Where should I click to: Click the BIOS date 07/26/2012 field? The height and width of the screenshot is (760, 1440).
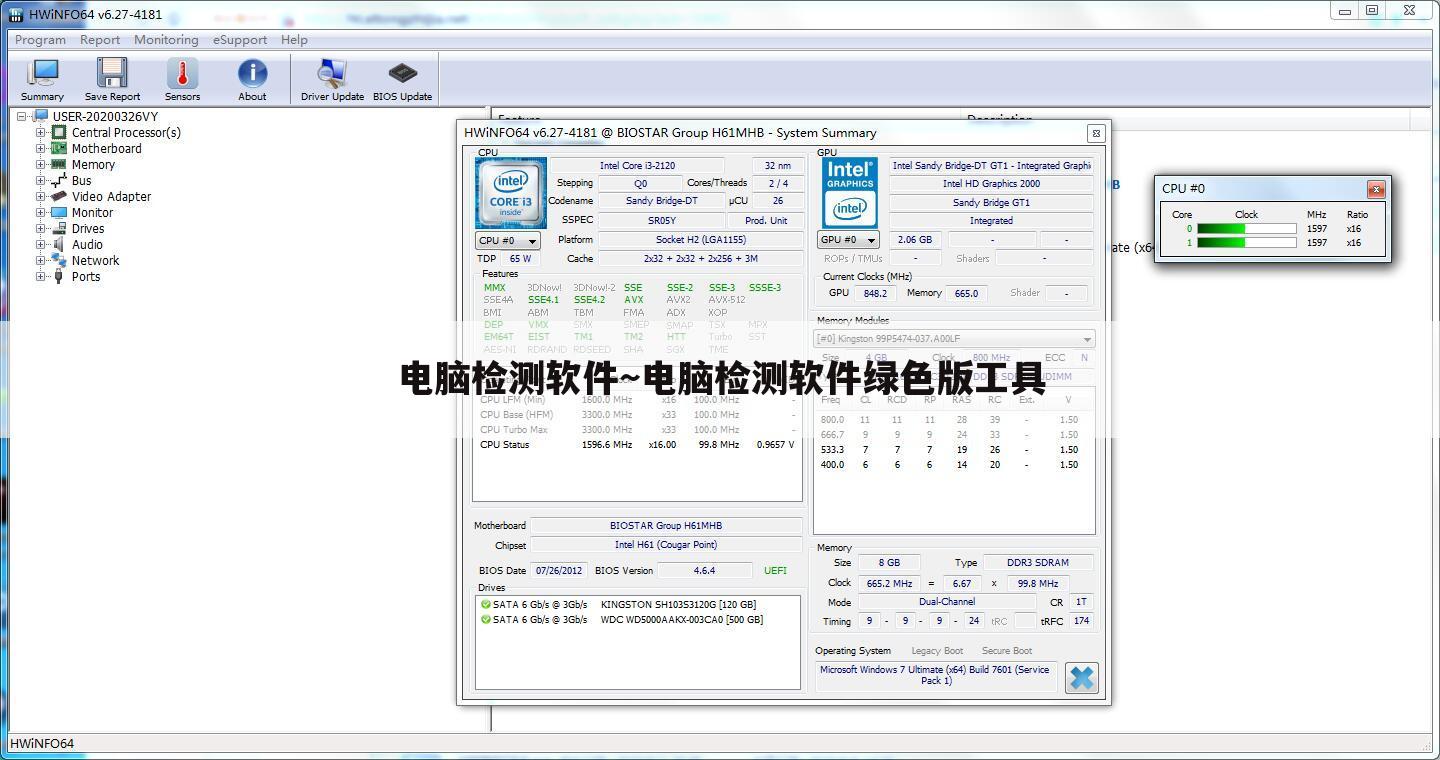point(559,571)
